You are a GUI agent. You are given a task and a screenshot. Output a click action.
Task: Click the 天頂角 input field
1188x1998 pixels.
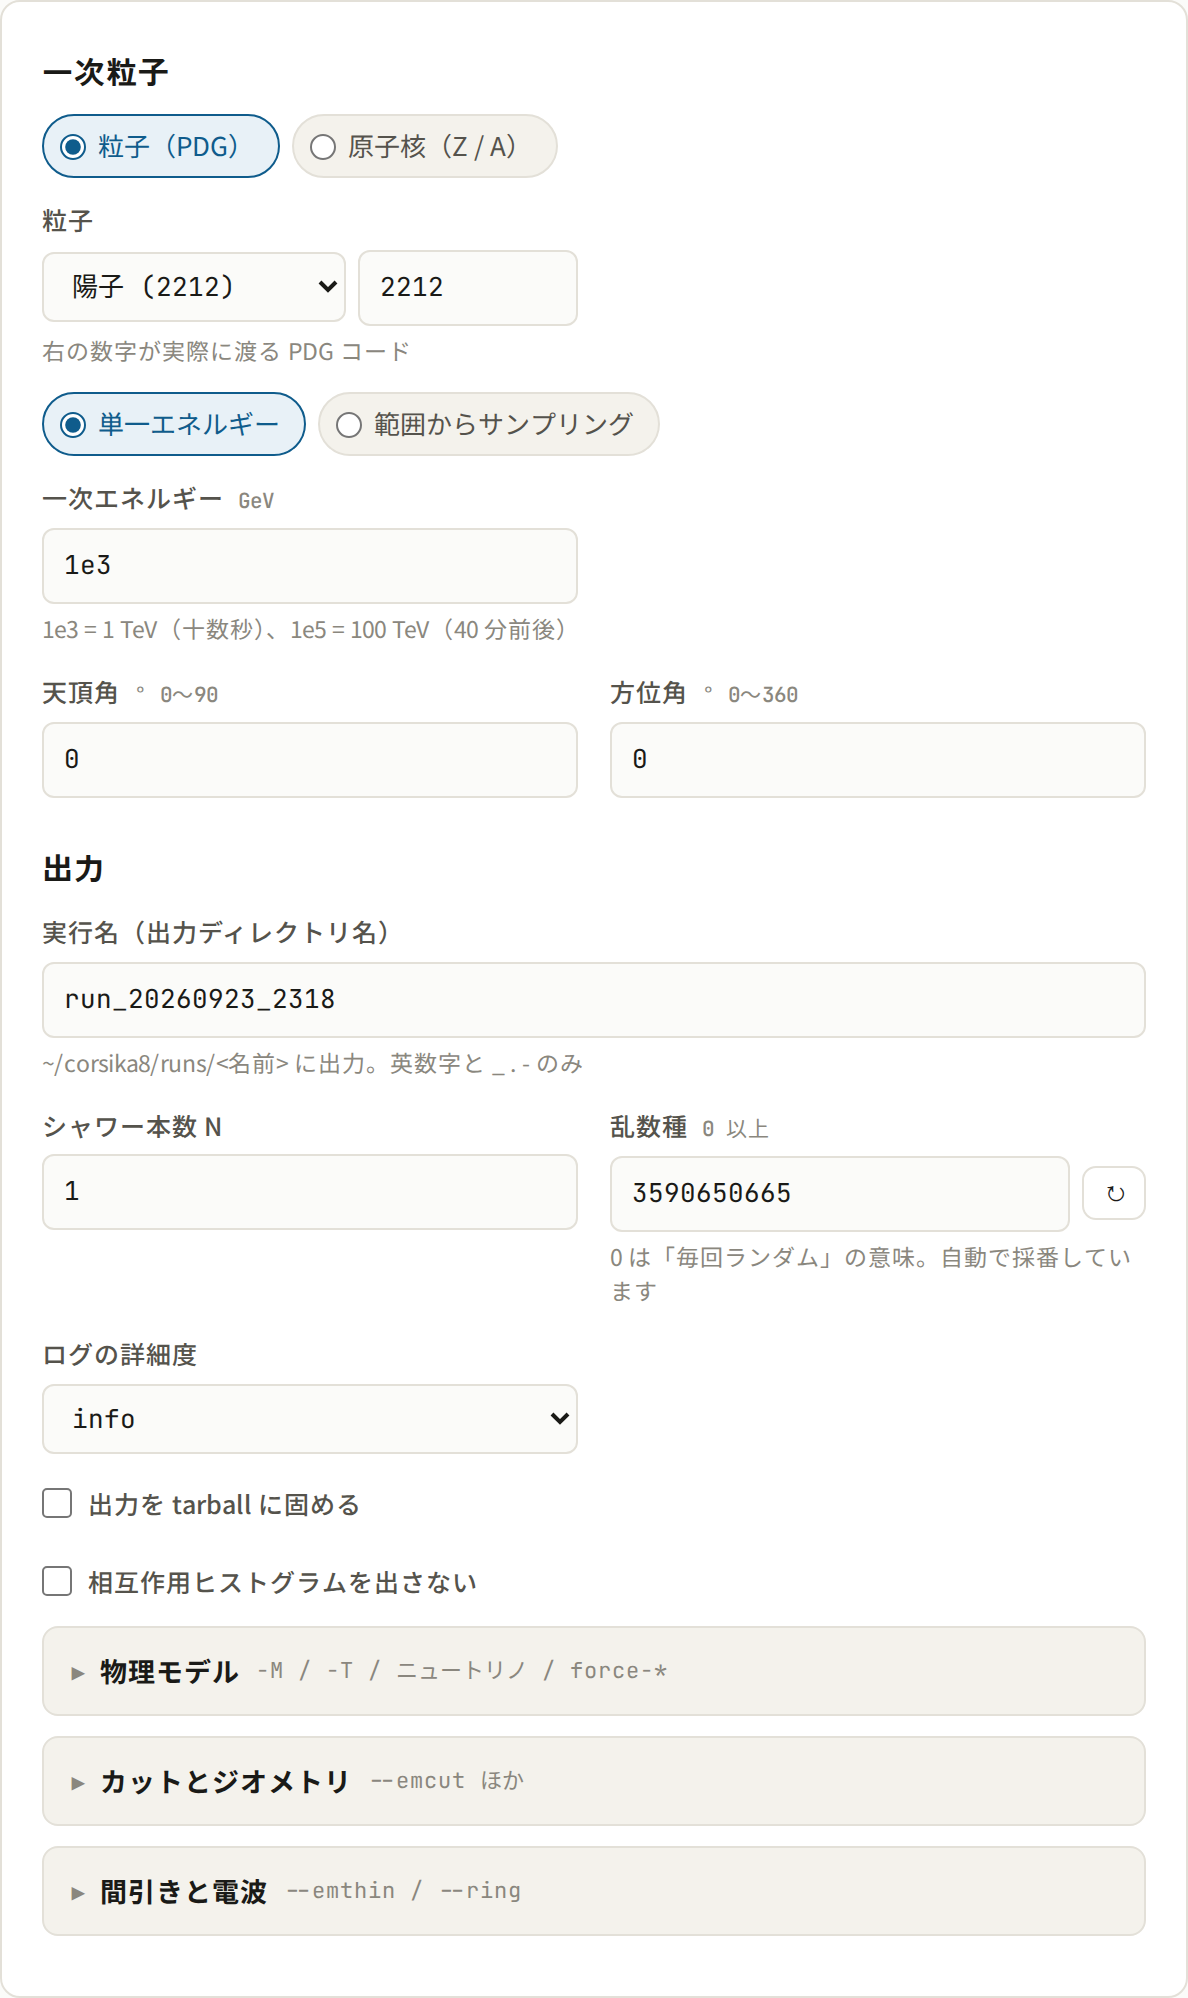310,760
